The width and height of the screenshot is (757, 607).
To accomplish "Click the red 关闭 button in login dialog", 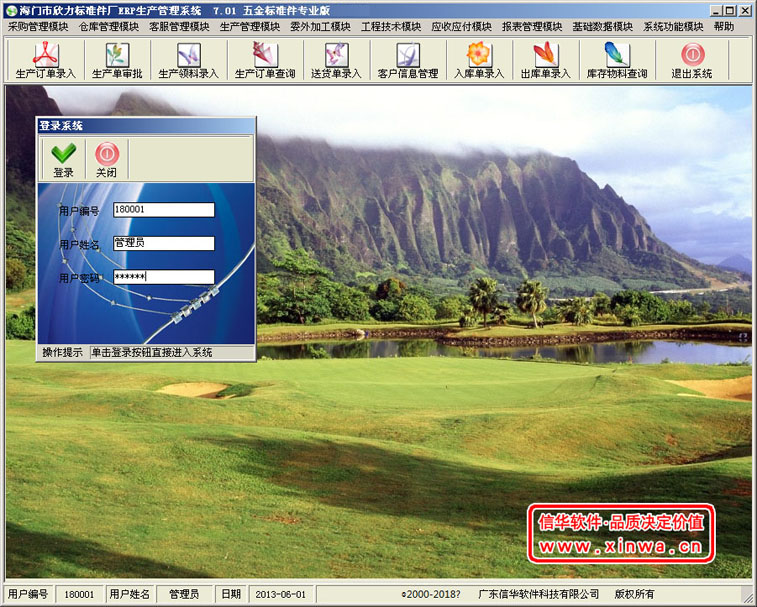I will tap(107, 159).
